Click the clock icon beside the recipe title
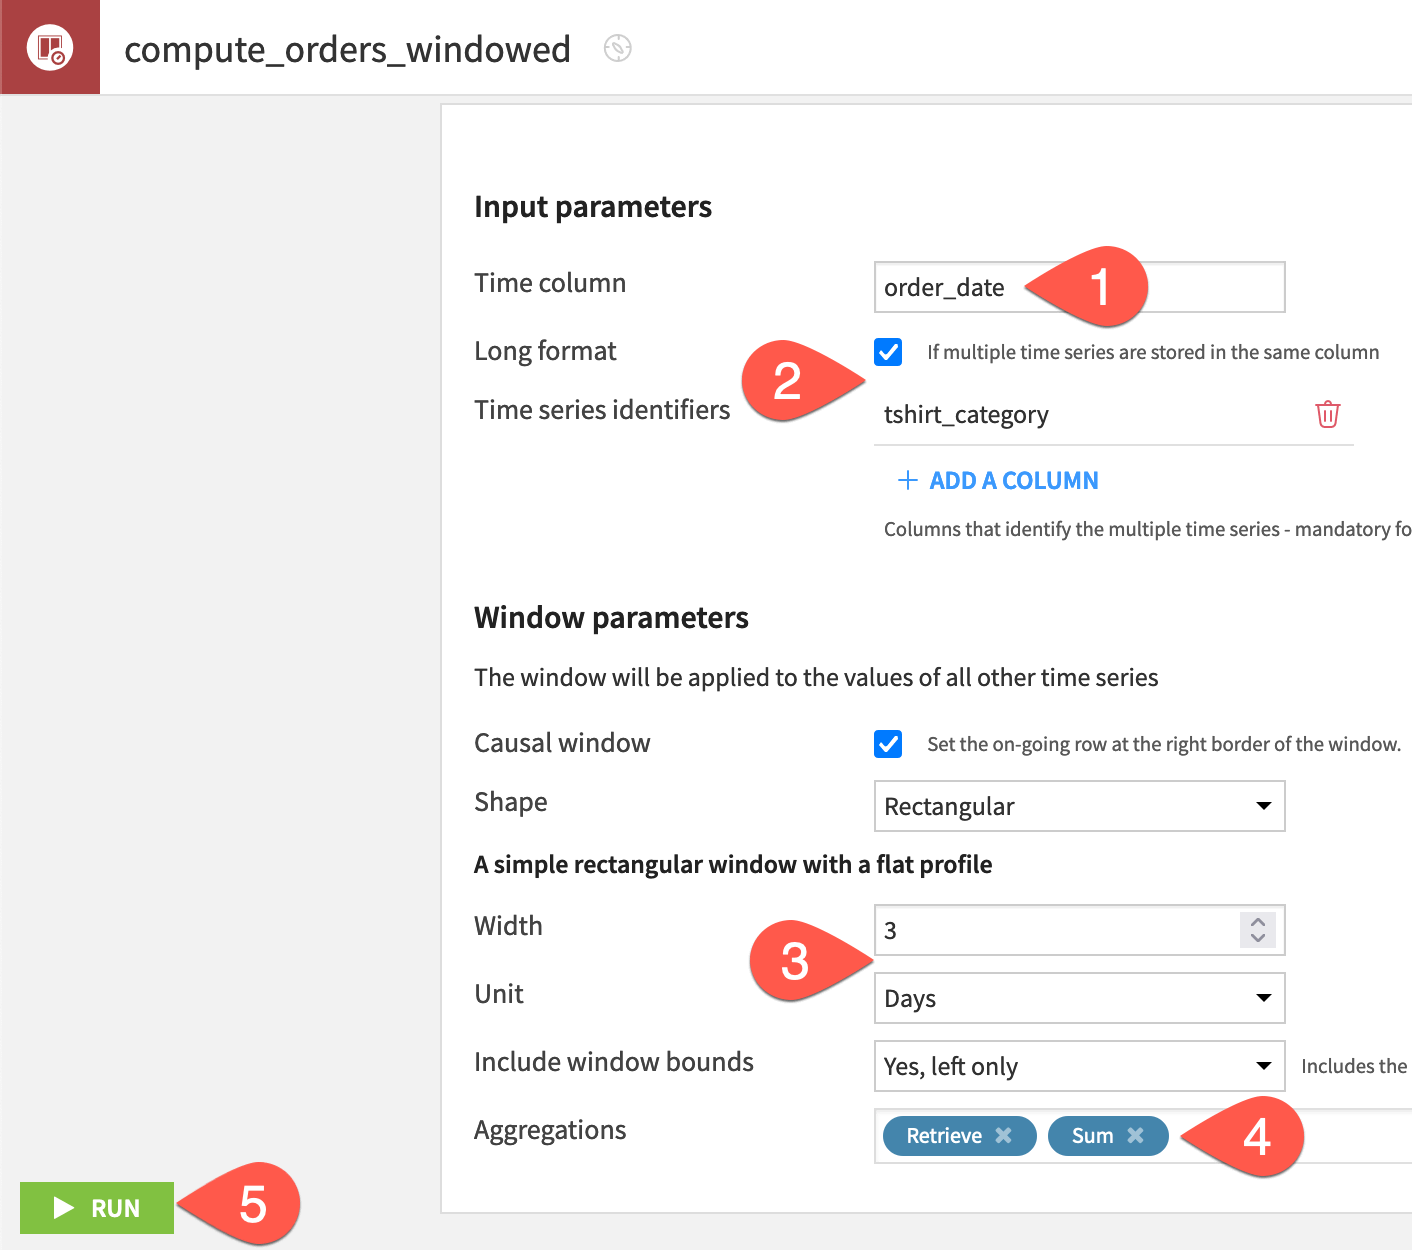1412x1250 pixels. tap(617, 48)
